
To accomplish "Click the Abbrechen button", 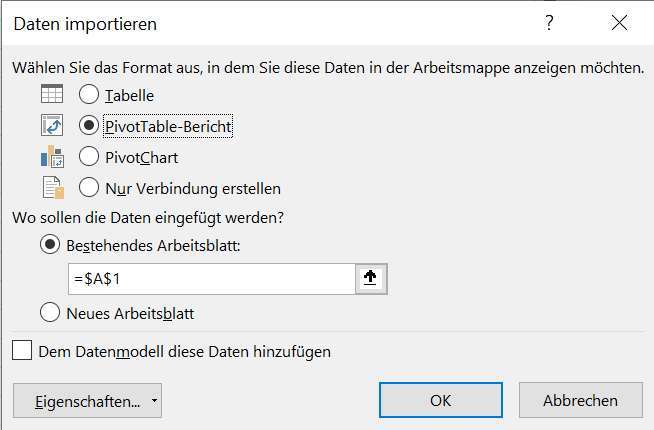I will point(581,400).
